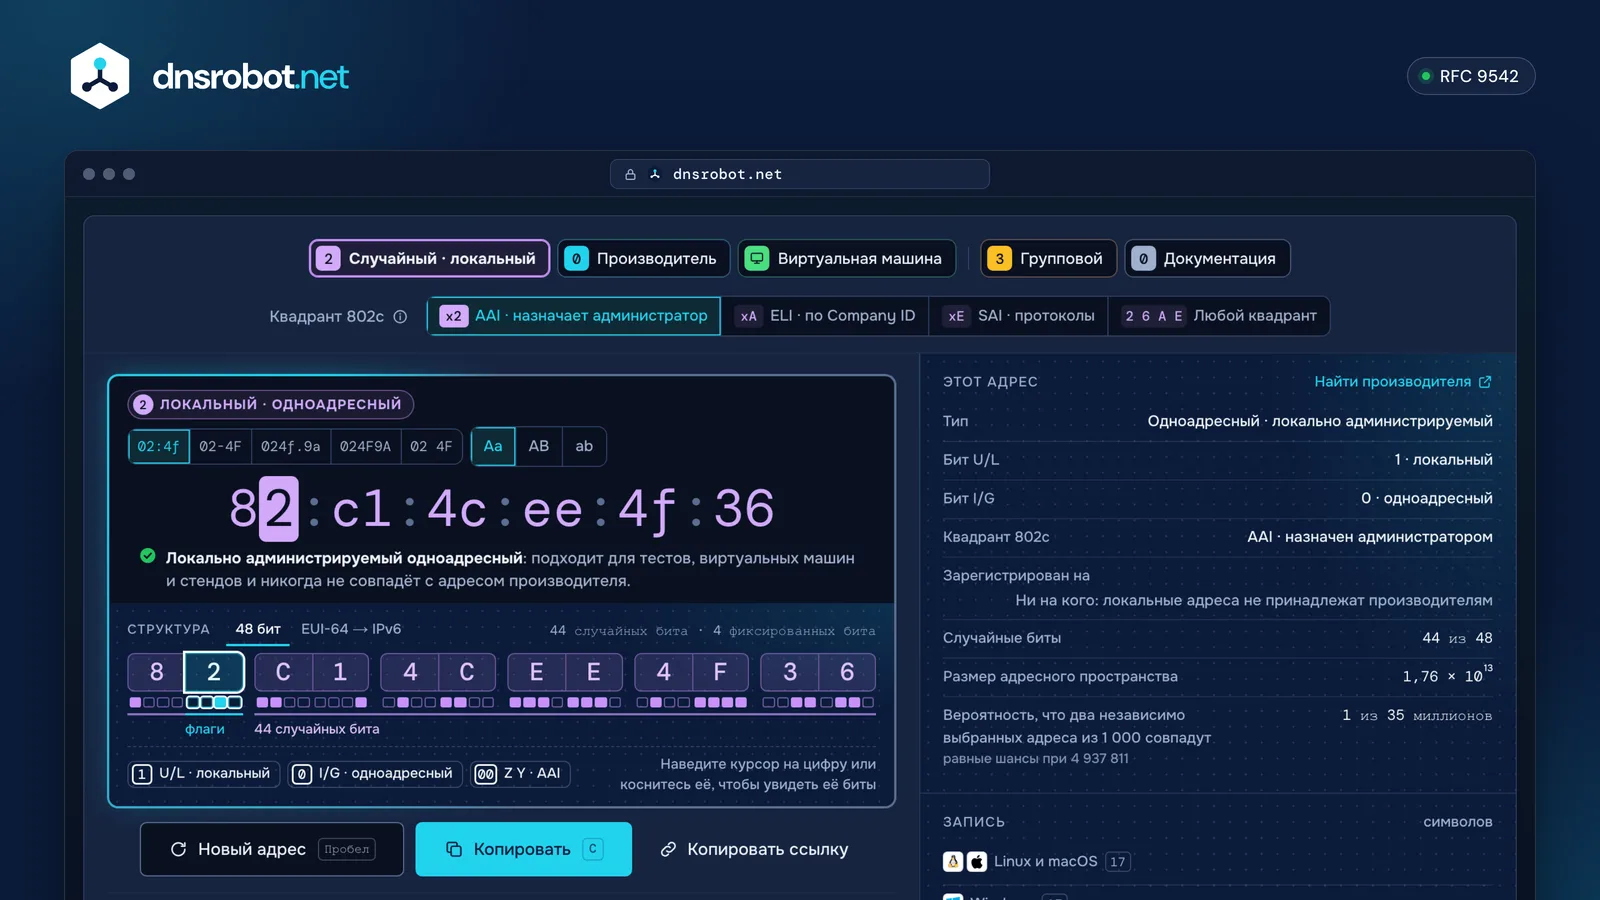
Task: Click Копировать ссылку
Action: pos(754,849)
